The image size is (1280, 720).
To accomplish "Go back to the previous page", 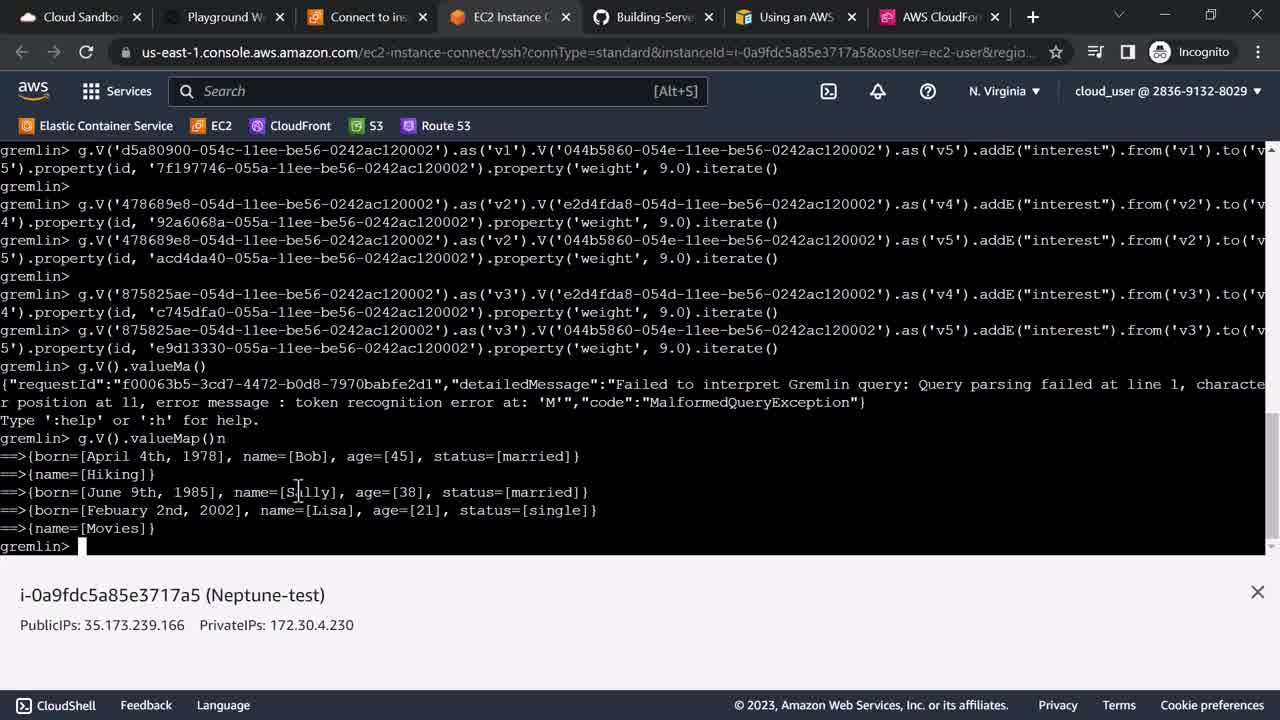I will tap(21, 52).
